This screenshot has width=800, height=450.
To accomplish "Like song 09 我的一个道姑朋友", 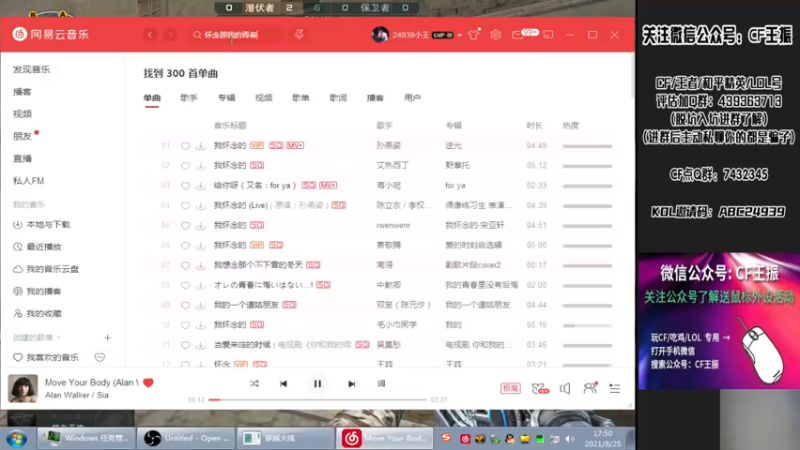I will (x=185, y=305).
